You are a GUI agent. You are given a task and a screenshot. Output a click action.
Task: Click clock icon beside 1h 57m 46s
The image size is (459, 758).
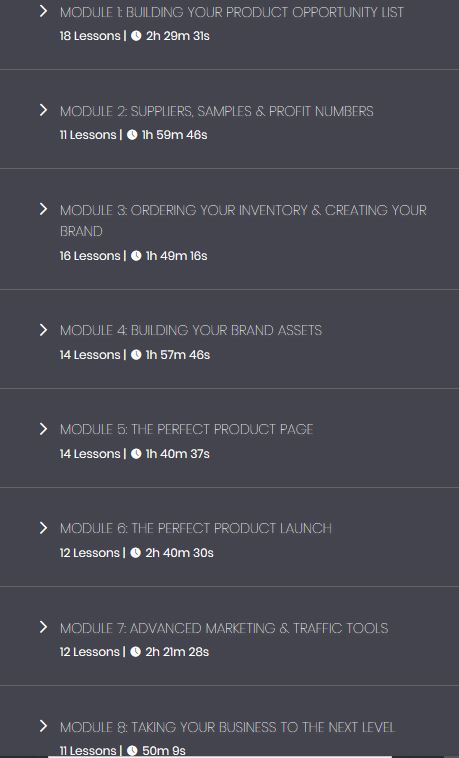136,355
